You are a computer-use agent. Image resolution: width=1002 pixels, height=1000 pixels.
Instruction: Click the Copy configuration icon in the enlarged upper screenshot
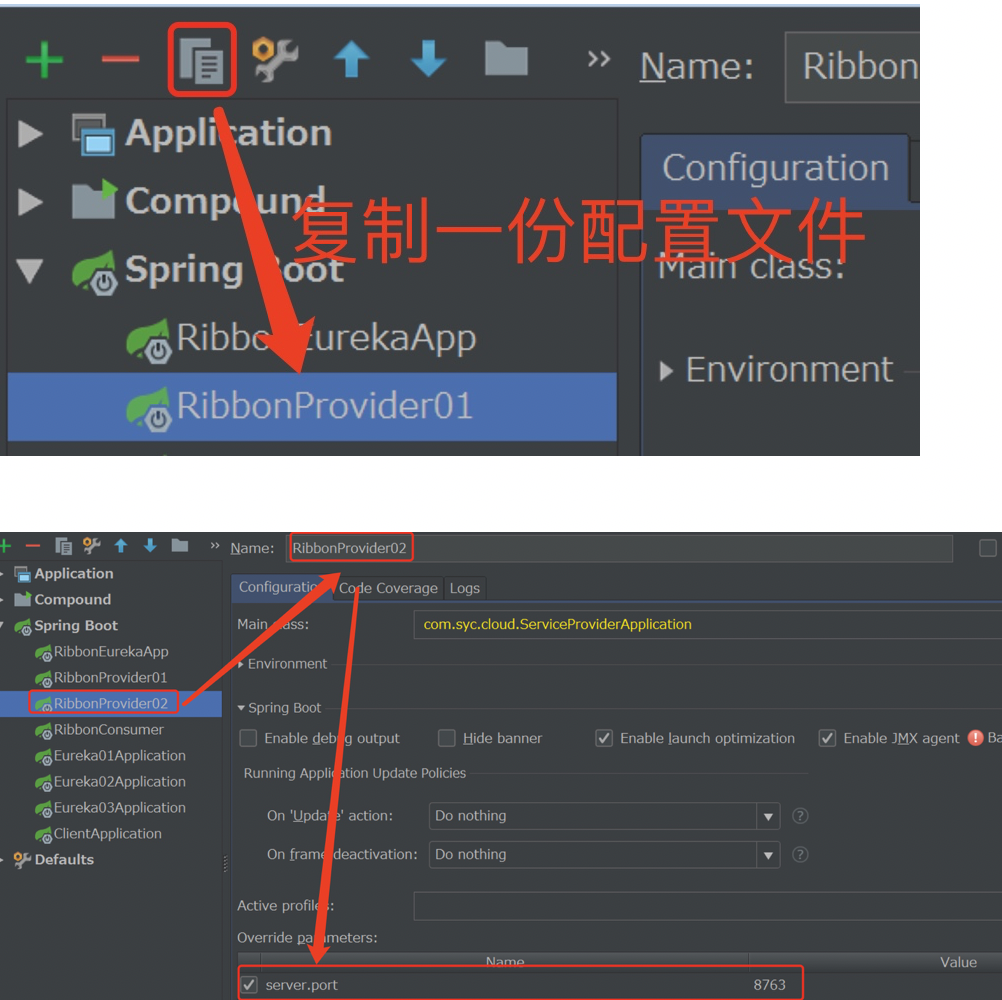(202, 60)
